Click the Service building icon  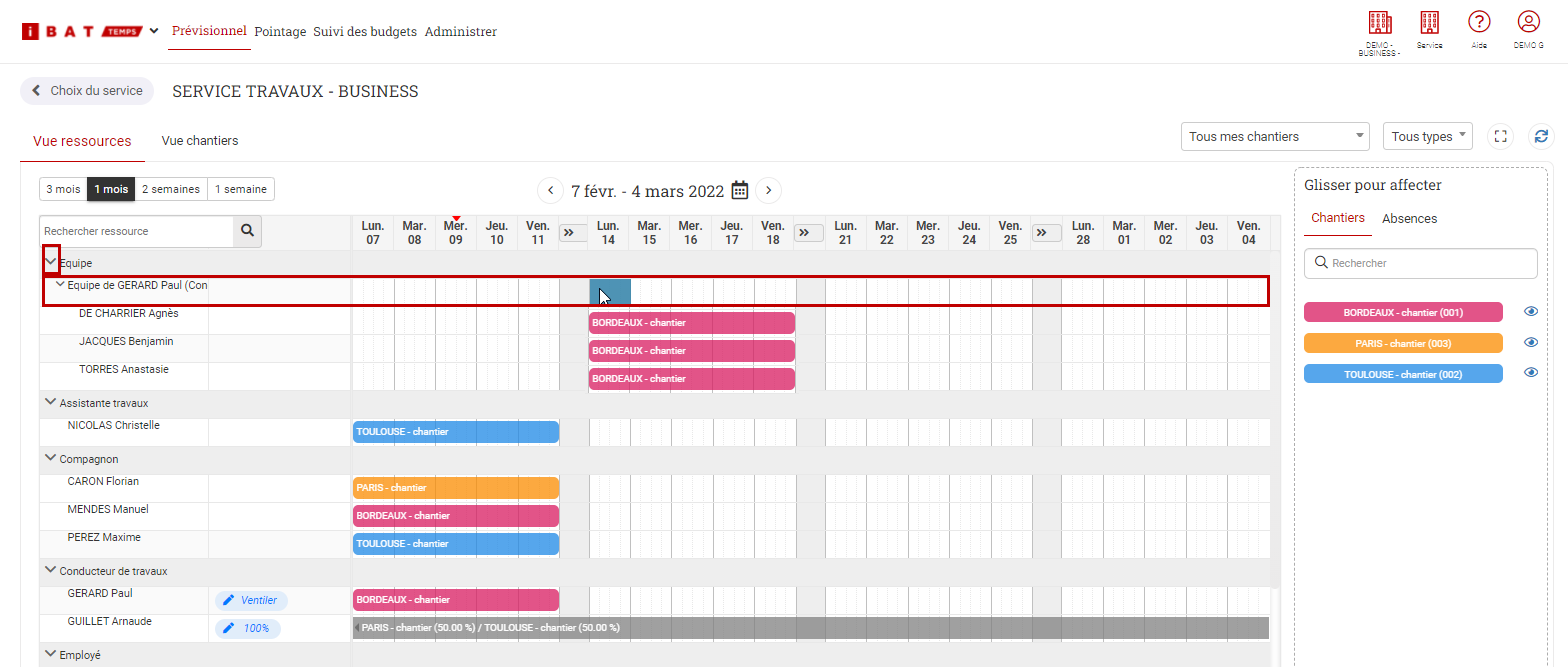click(x=1429, y=23)
